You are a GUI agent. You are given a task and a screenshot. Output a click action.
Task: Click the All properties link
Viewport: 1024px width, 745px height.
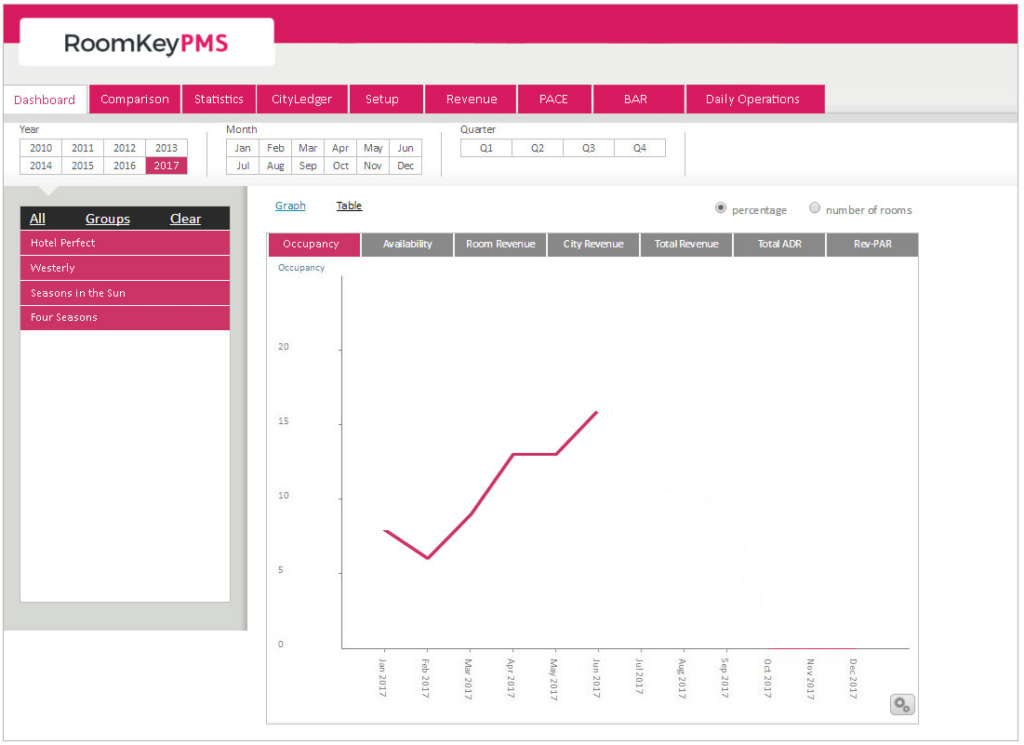[x=37, y=219]
